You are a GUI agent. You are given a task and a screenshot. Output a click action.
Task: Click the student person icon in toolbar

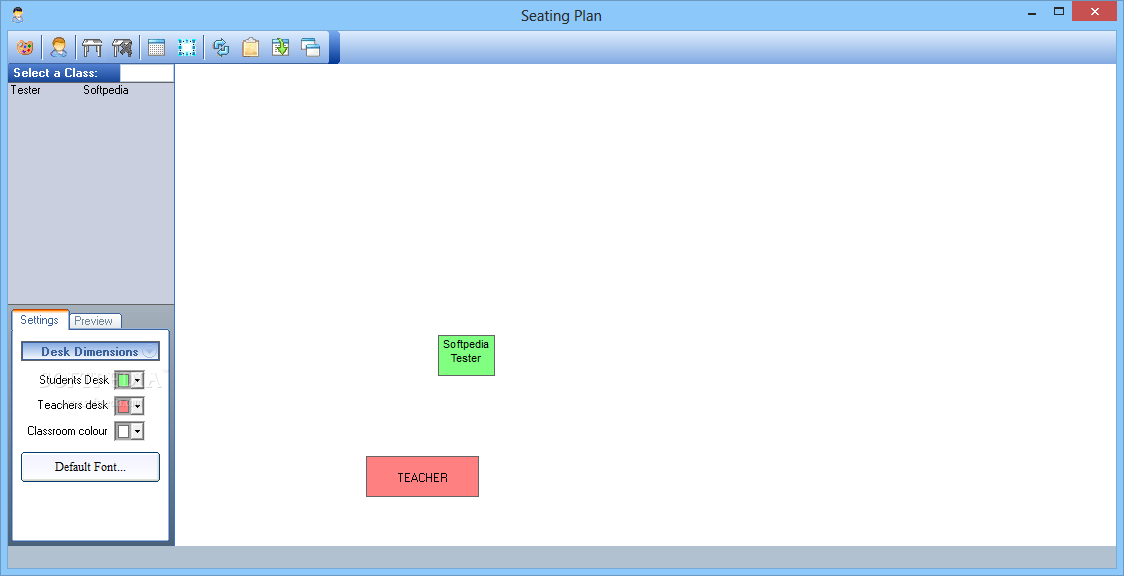pyautogui.click(x=59, y=48)
